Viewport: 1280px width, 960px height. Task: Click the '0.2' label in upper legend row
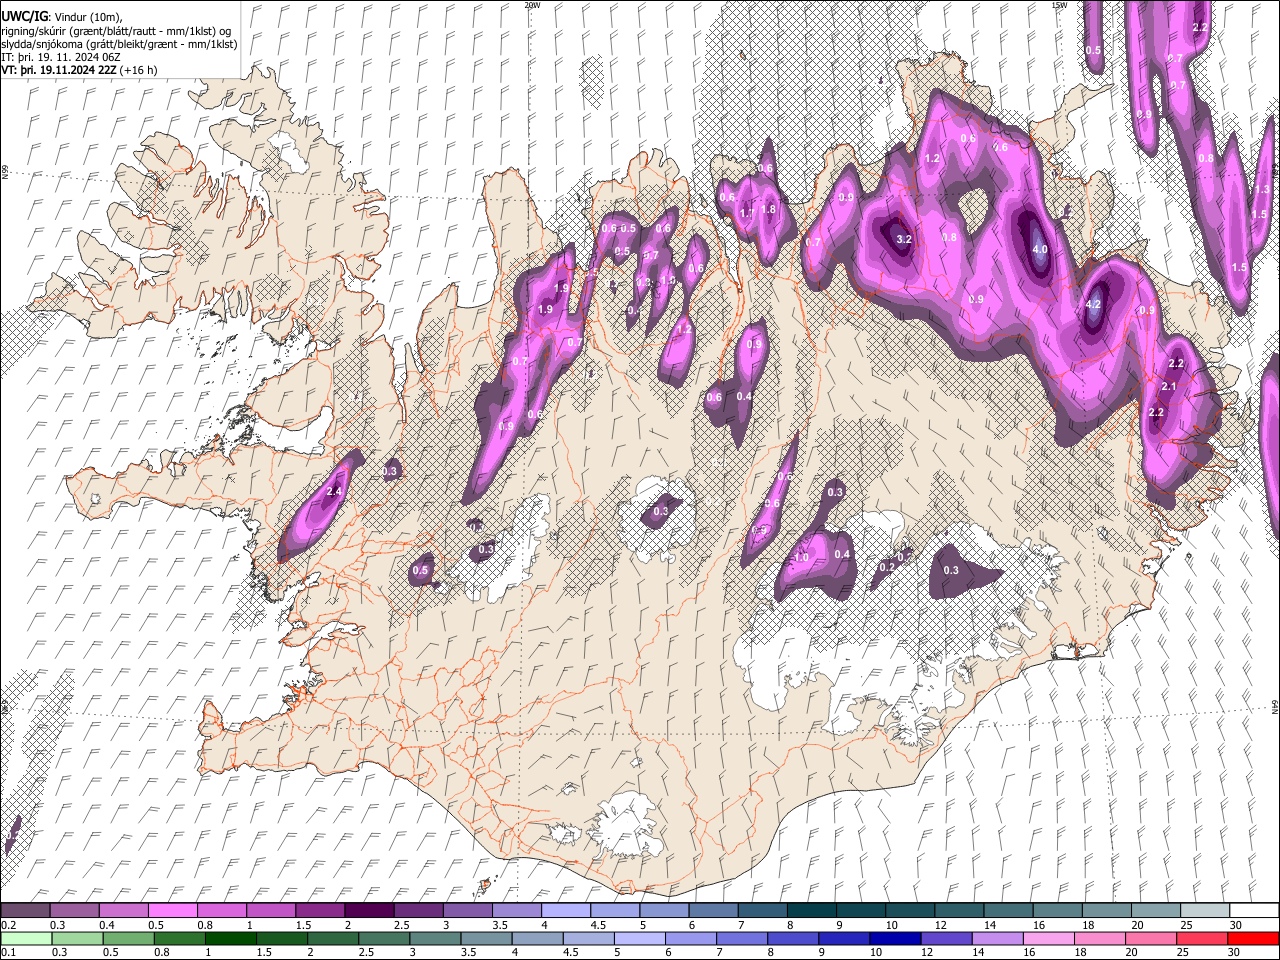pyautogui.click(x=8, y=925)
